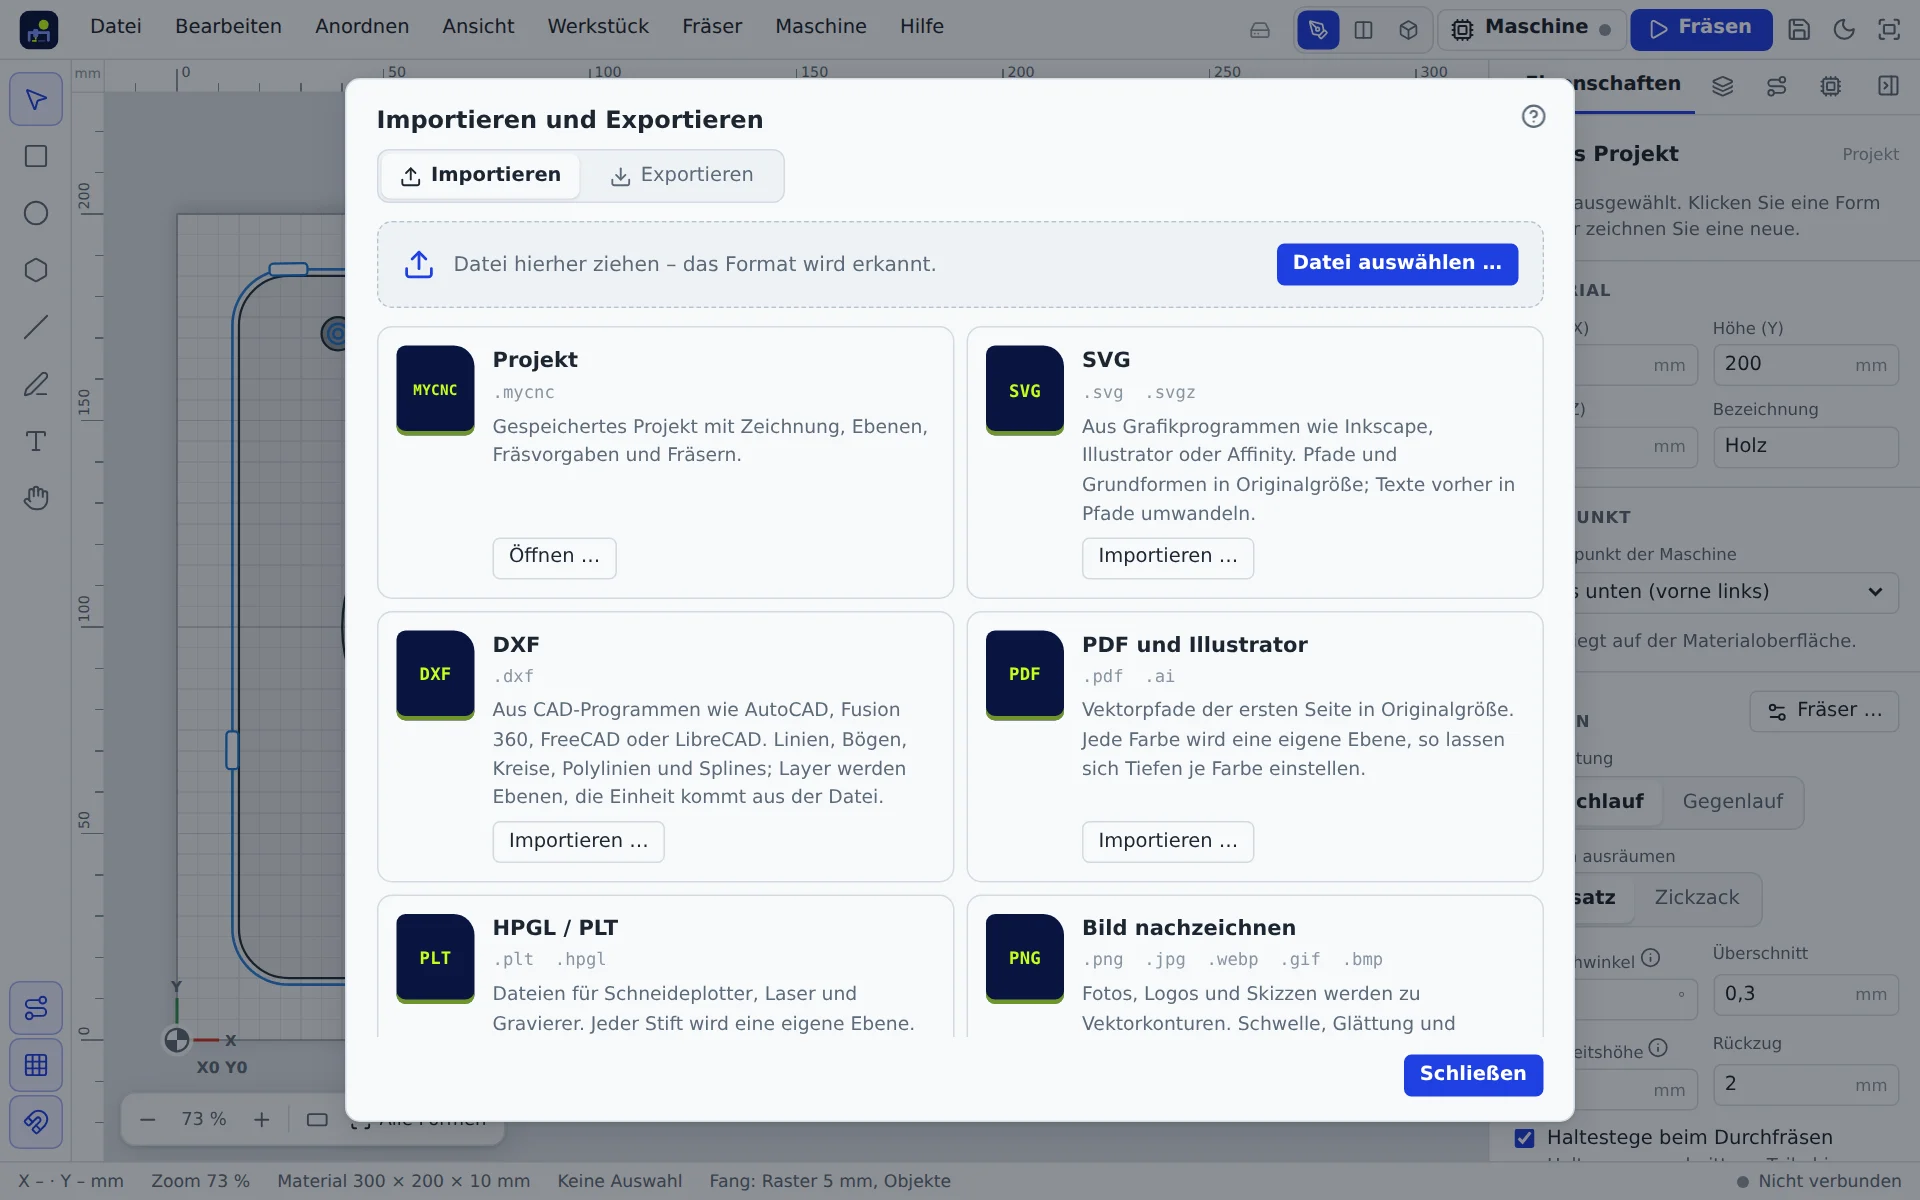1920x1200 pixels.
Task: Select the arrow selection tool
Action: tap(36, 99)
